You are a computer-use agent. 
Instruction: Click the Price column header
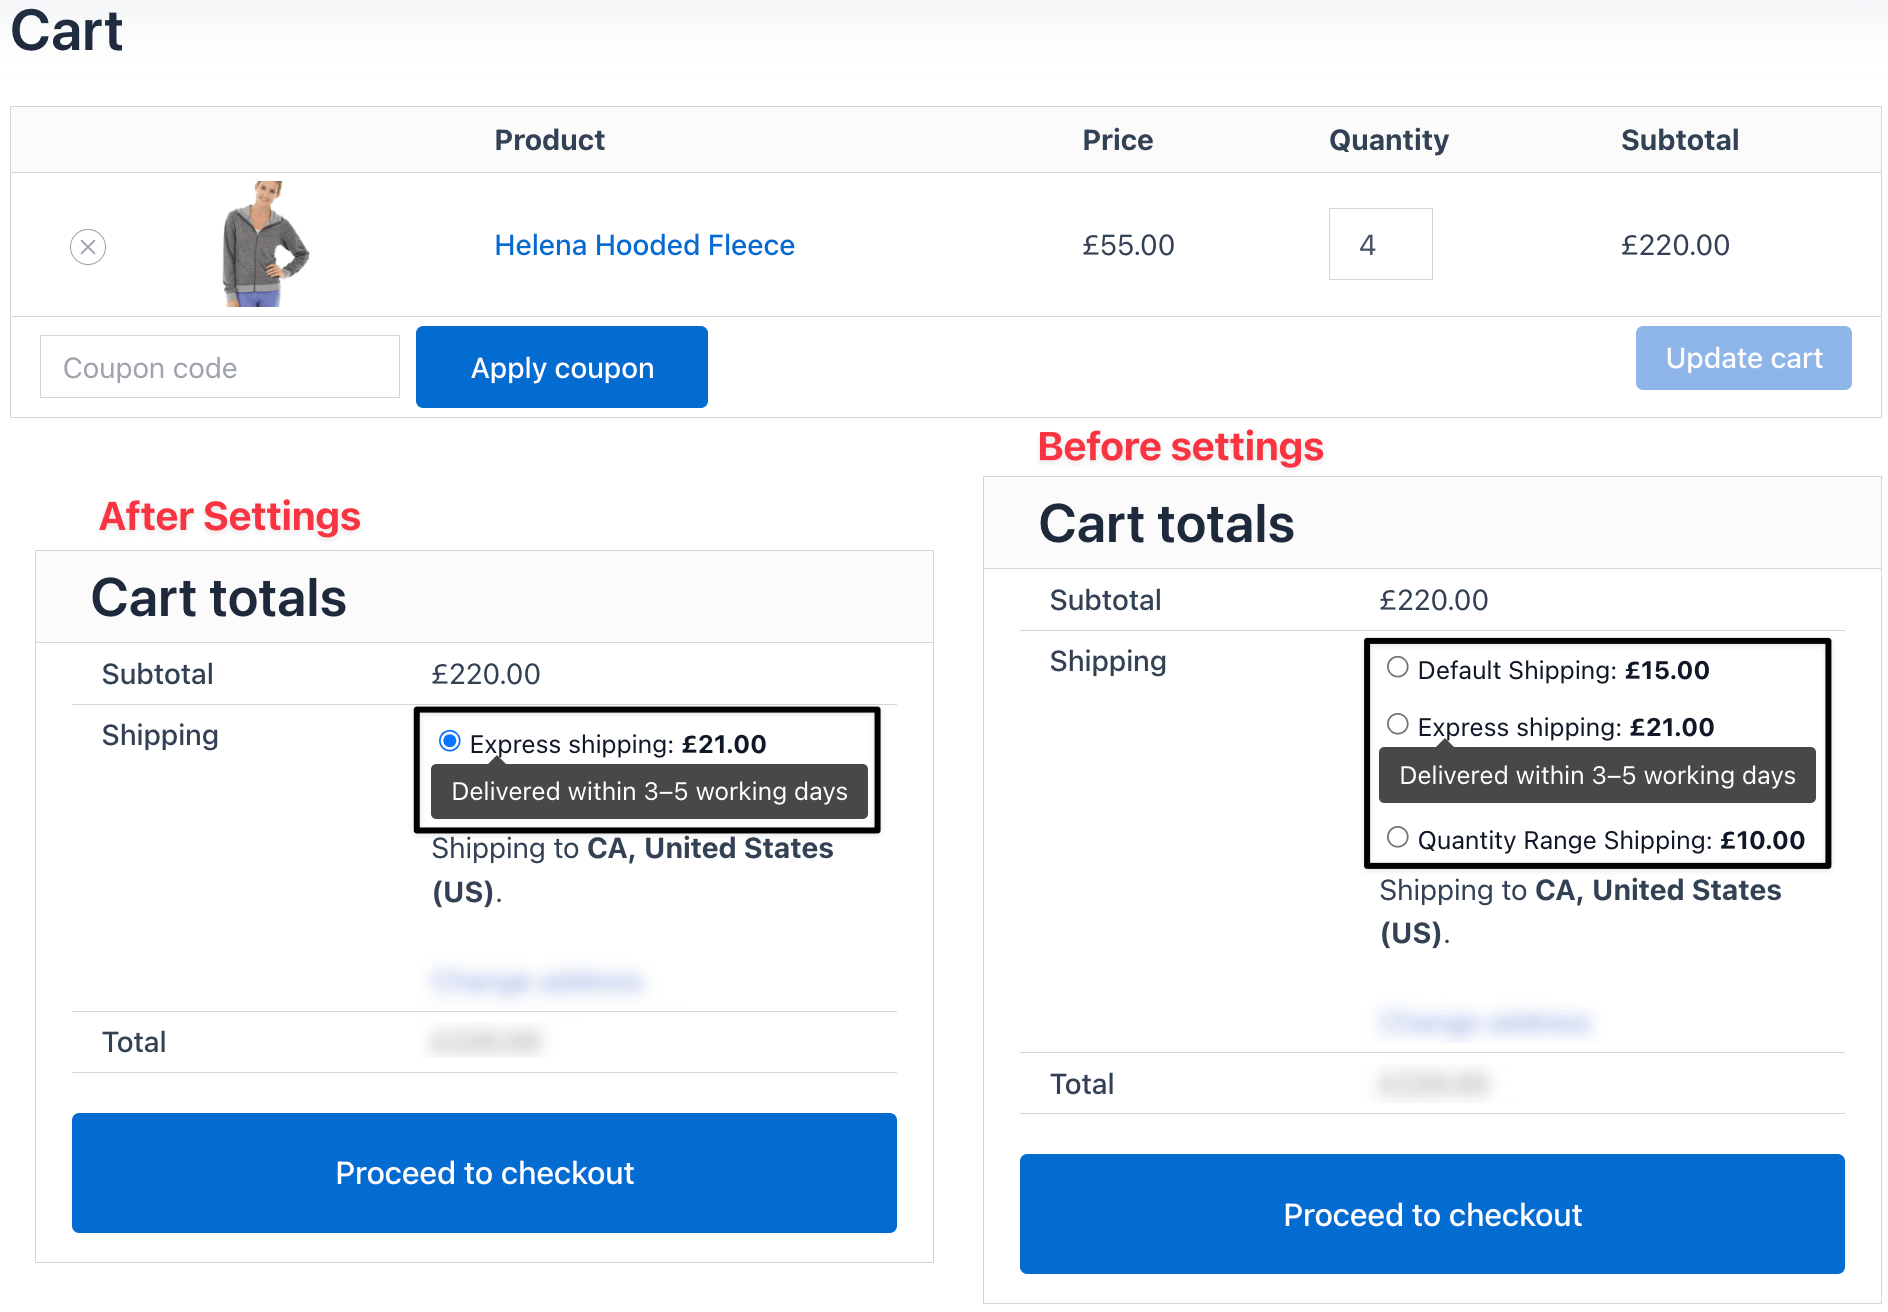(1117, 140)
